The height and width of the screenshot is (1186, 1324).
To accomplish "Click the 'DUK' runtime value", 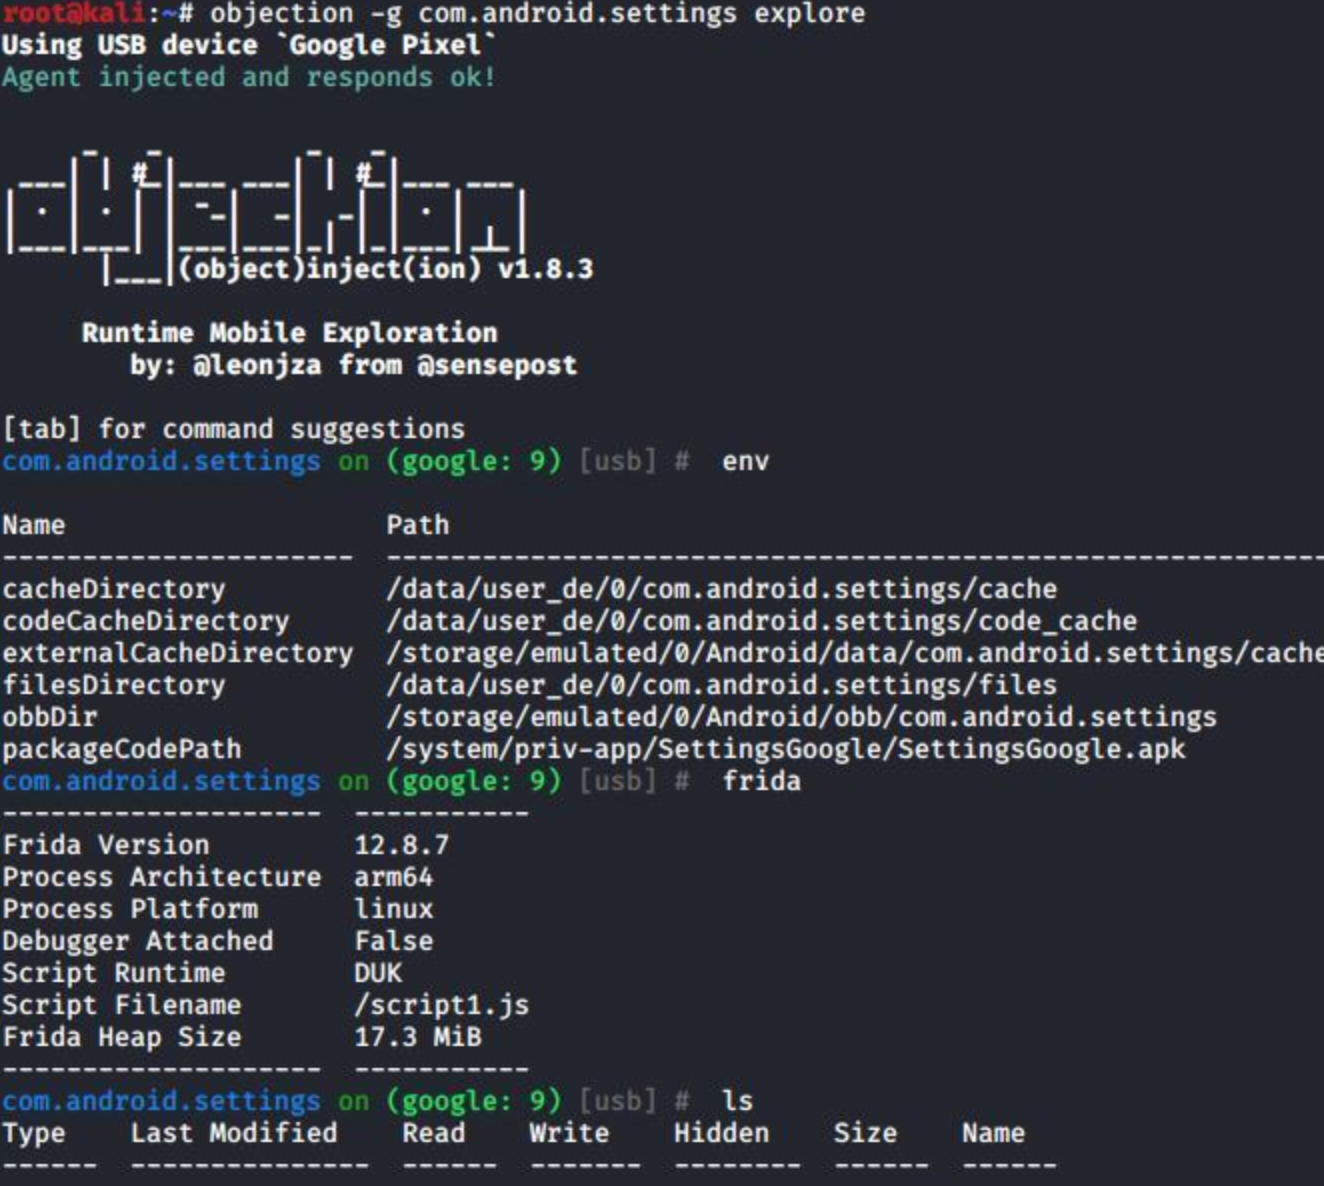I will point(378,973).
